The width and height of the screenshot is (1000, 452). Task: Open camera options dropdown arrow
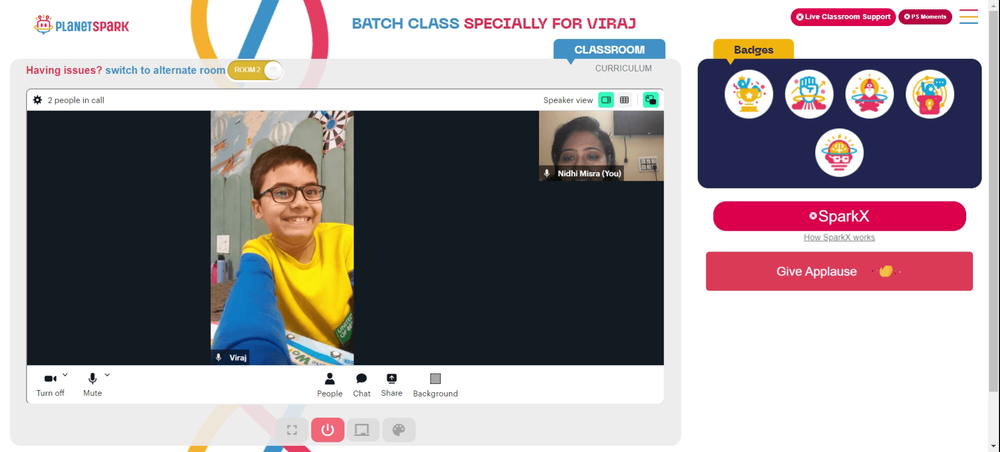65,375
